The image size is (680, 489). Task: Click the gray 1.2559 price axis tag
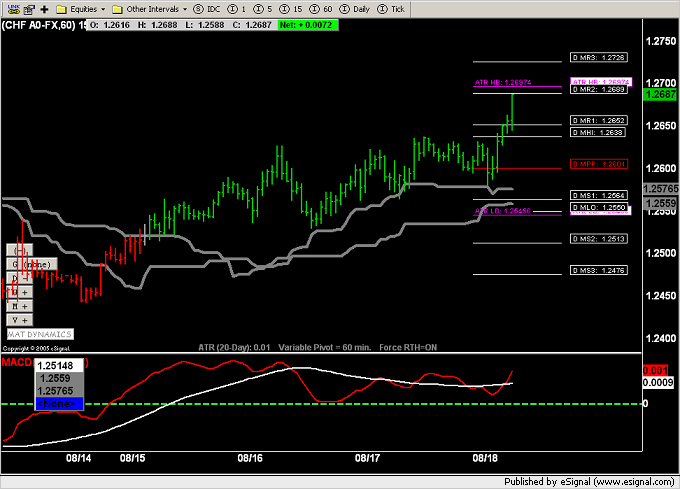click(660, 203)
